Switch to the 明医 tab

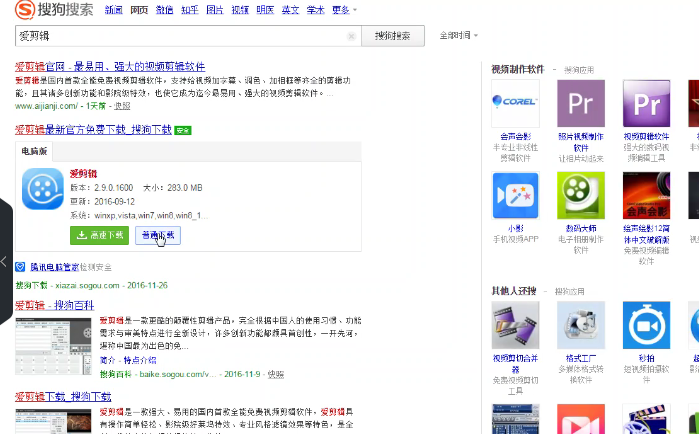click(265, 10)
